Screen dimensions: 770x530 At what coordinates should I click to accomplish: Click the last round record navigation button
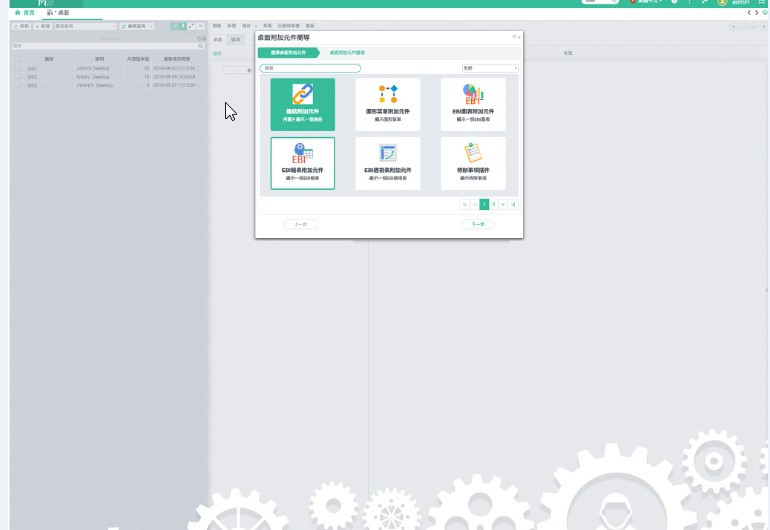(x=764, y=27)
